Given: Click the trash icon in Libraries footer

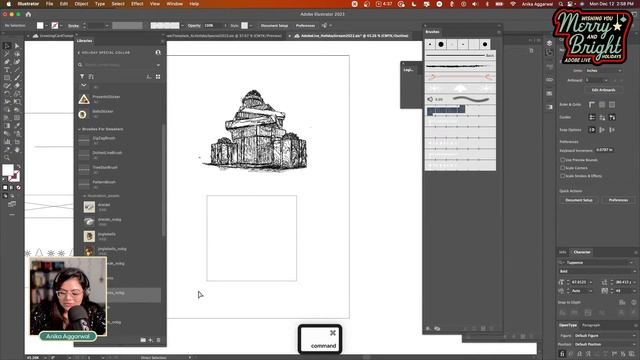Looking at the screenshot, I should click(x=159, y=340).
